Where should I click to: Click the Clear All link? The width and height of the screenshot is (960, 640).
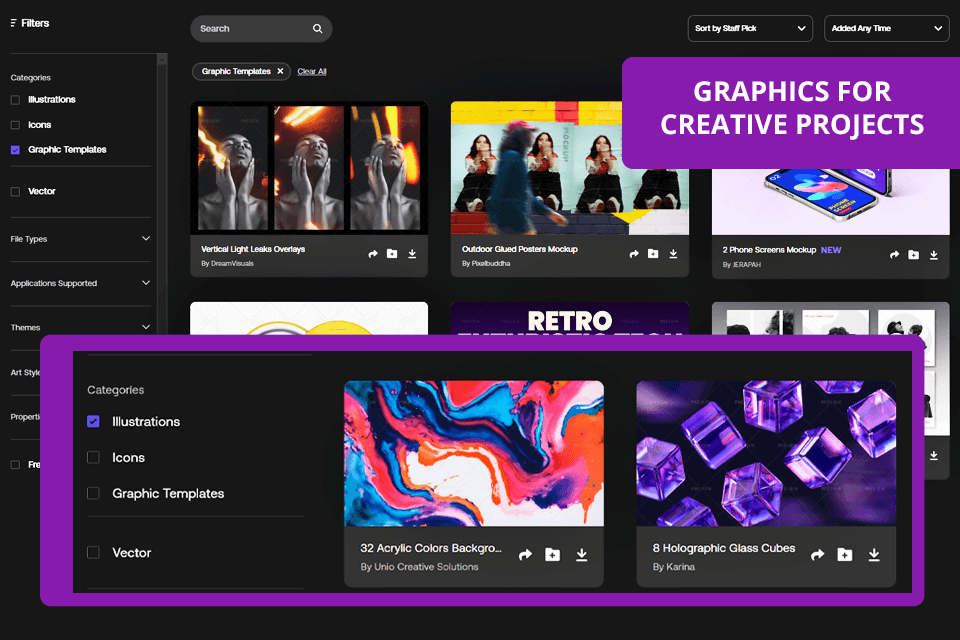point(312,72)
